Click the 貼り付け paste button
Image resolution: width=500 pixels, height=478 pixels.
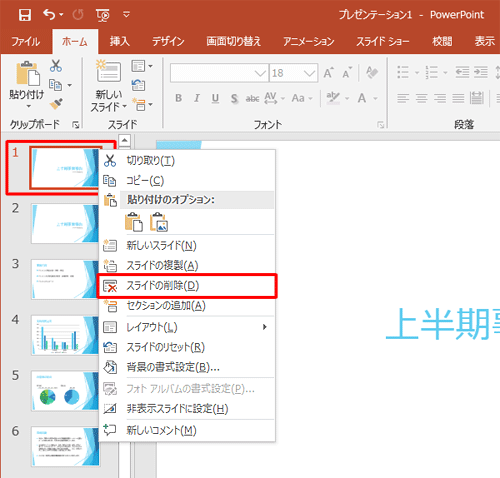pyautogui.click(x=27, y=84)
